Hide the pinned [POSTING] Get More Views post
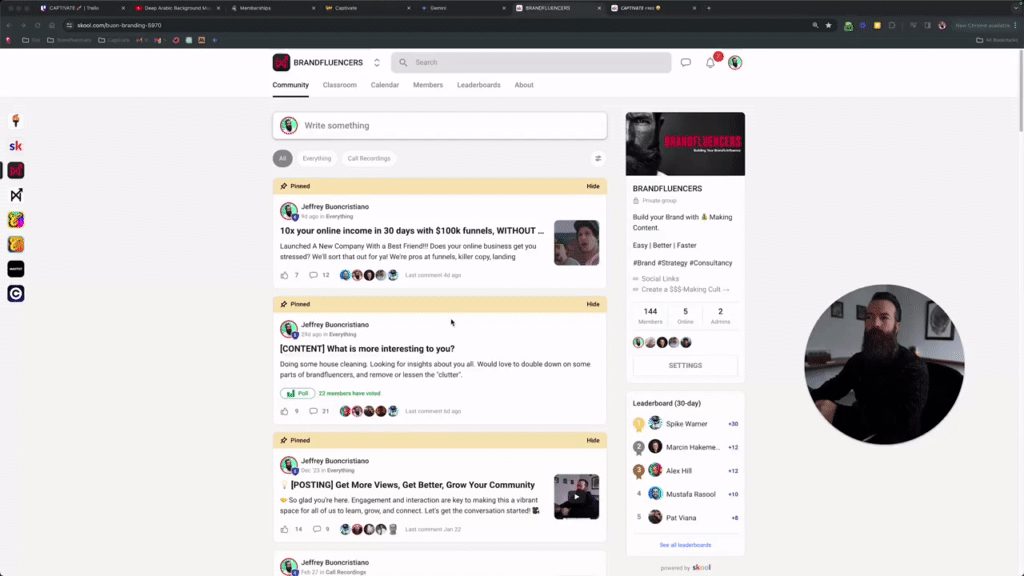Viewport: 1024px width, 576px height. [x=593, y=440]
